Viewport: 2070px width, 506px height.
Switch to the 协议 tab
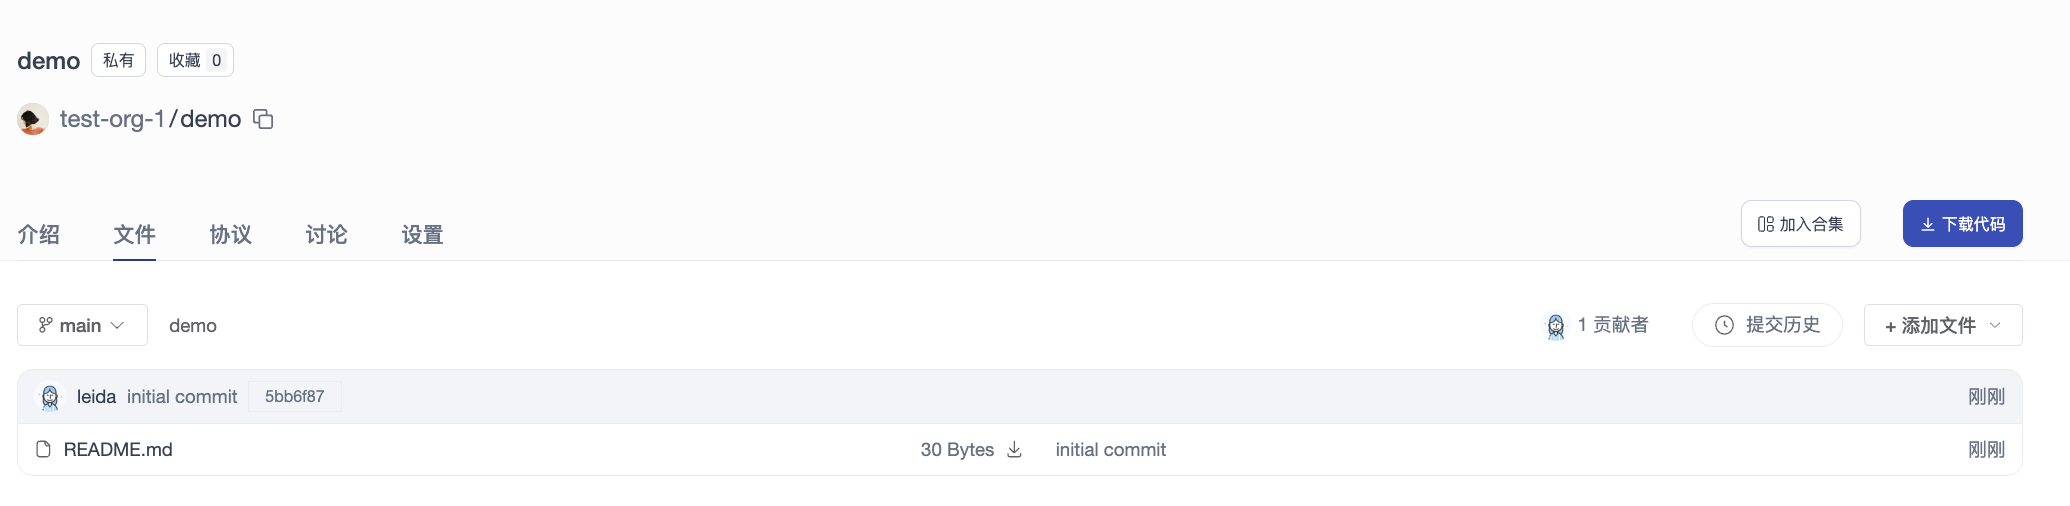230,234
